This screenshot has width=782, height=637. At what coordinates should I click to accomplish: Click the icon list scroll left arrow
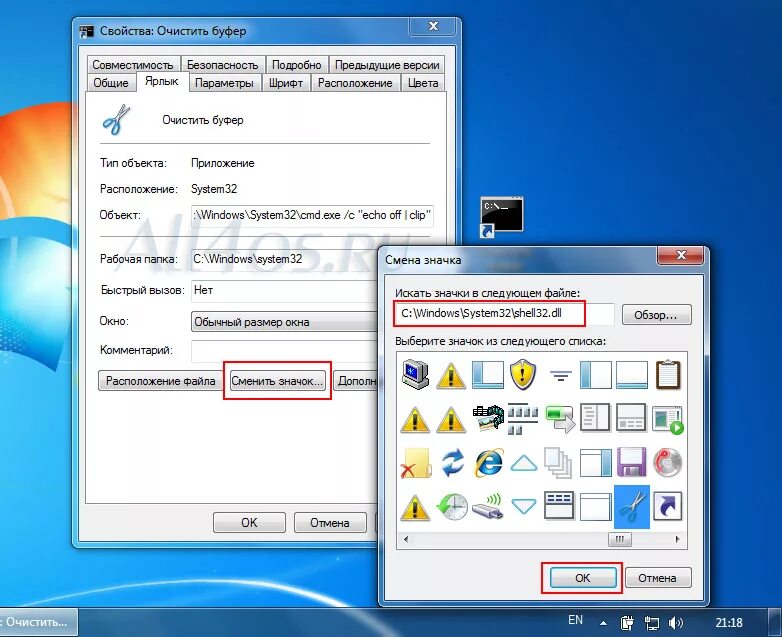405,539
